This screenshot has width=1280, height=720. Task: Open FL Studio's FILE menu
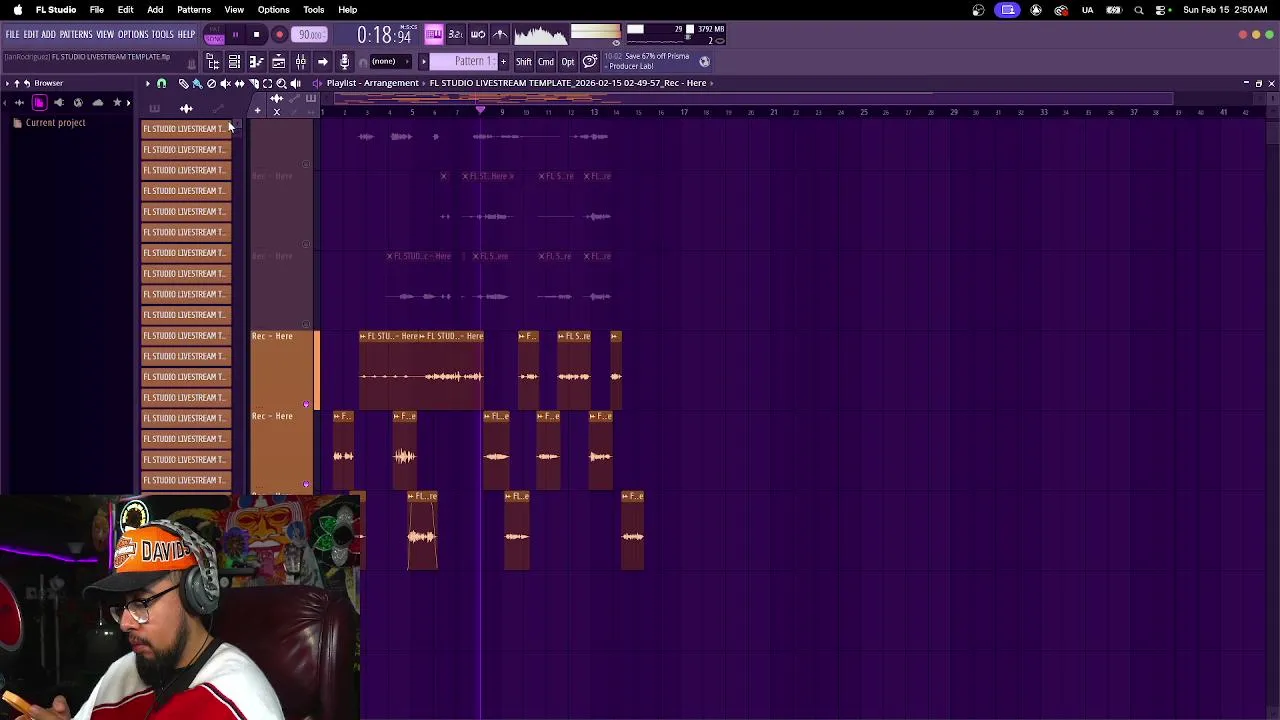coord(13,34)
